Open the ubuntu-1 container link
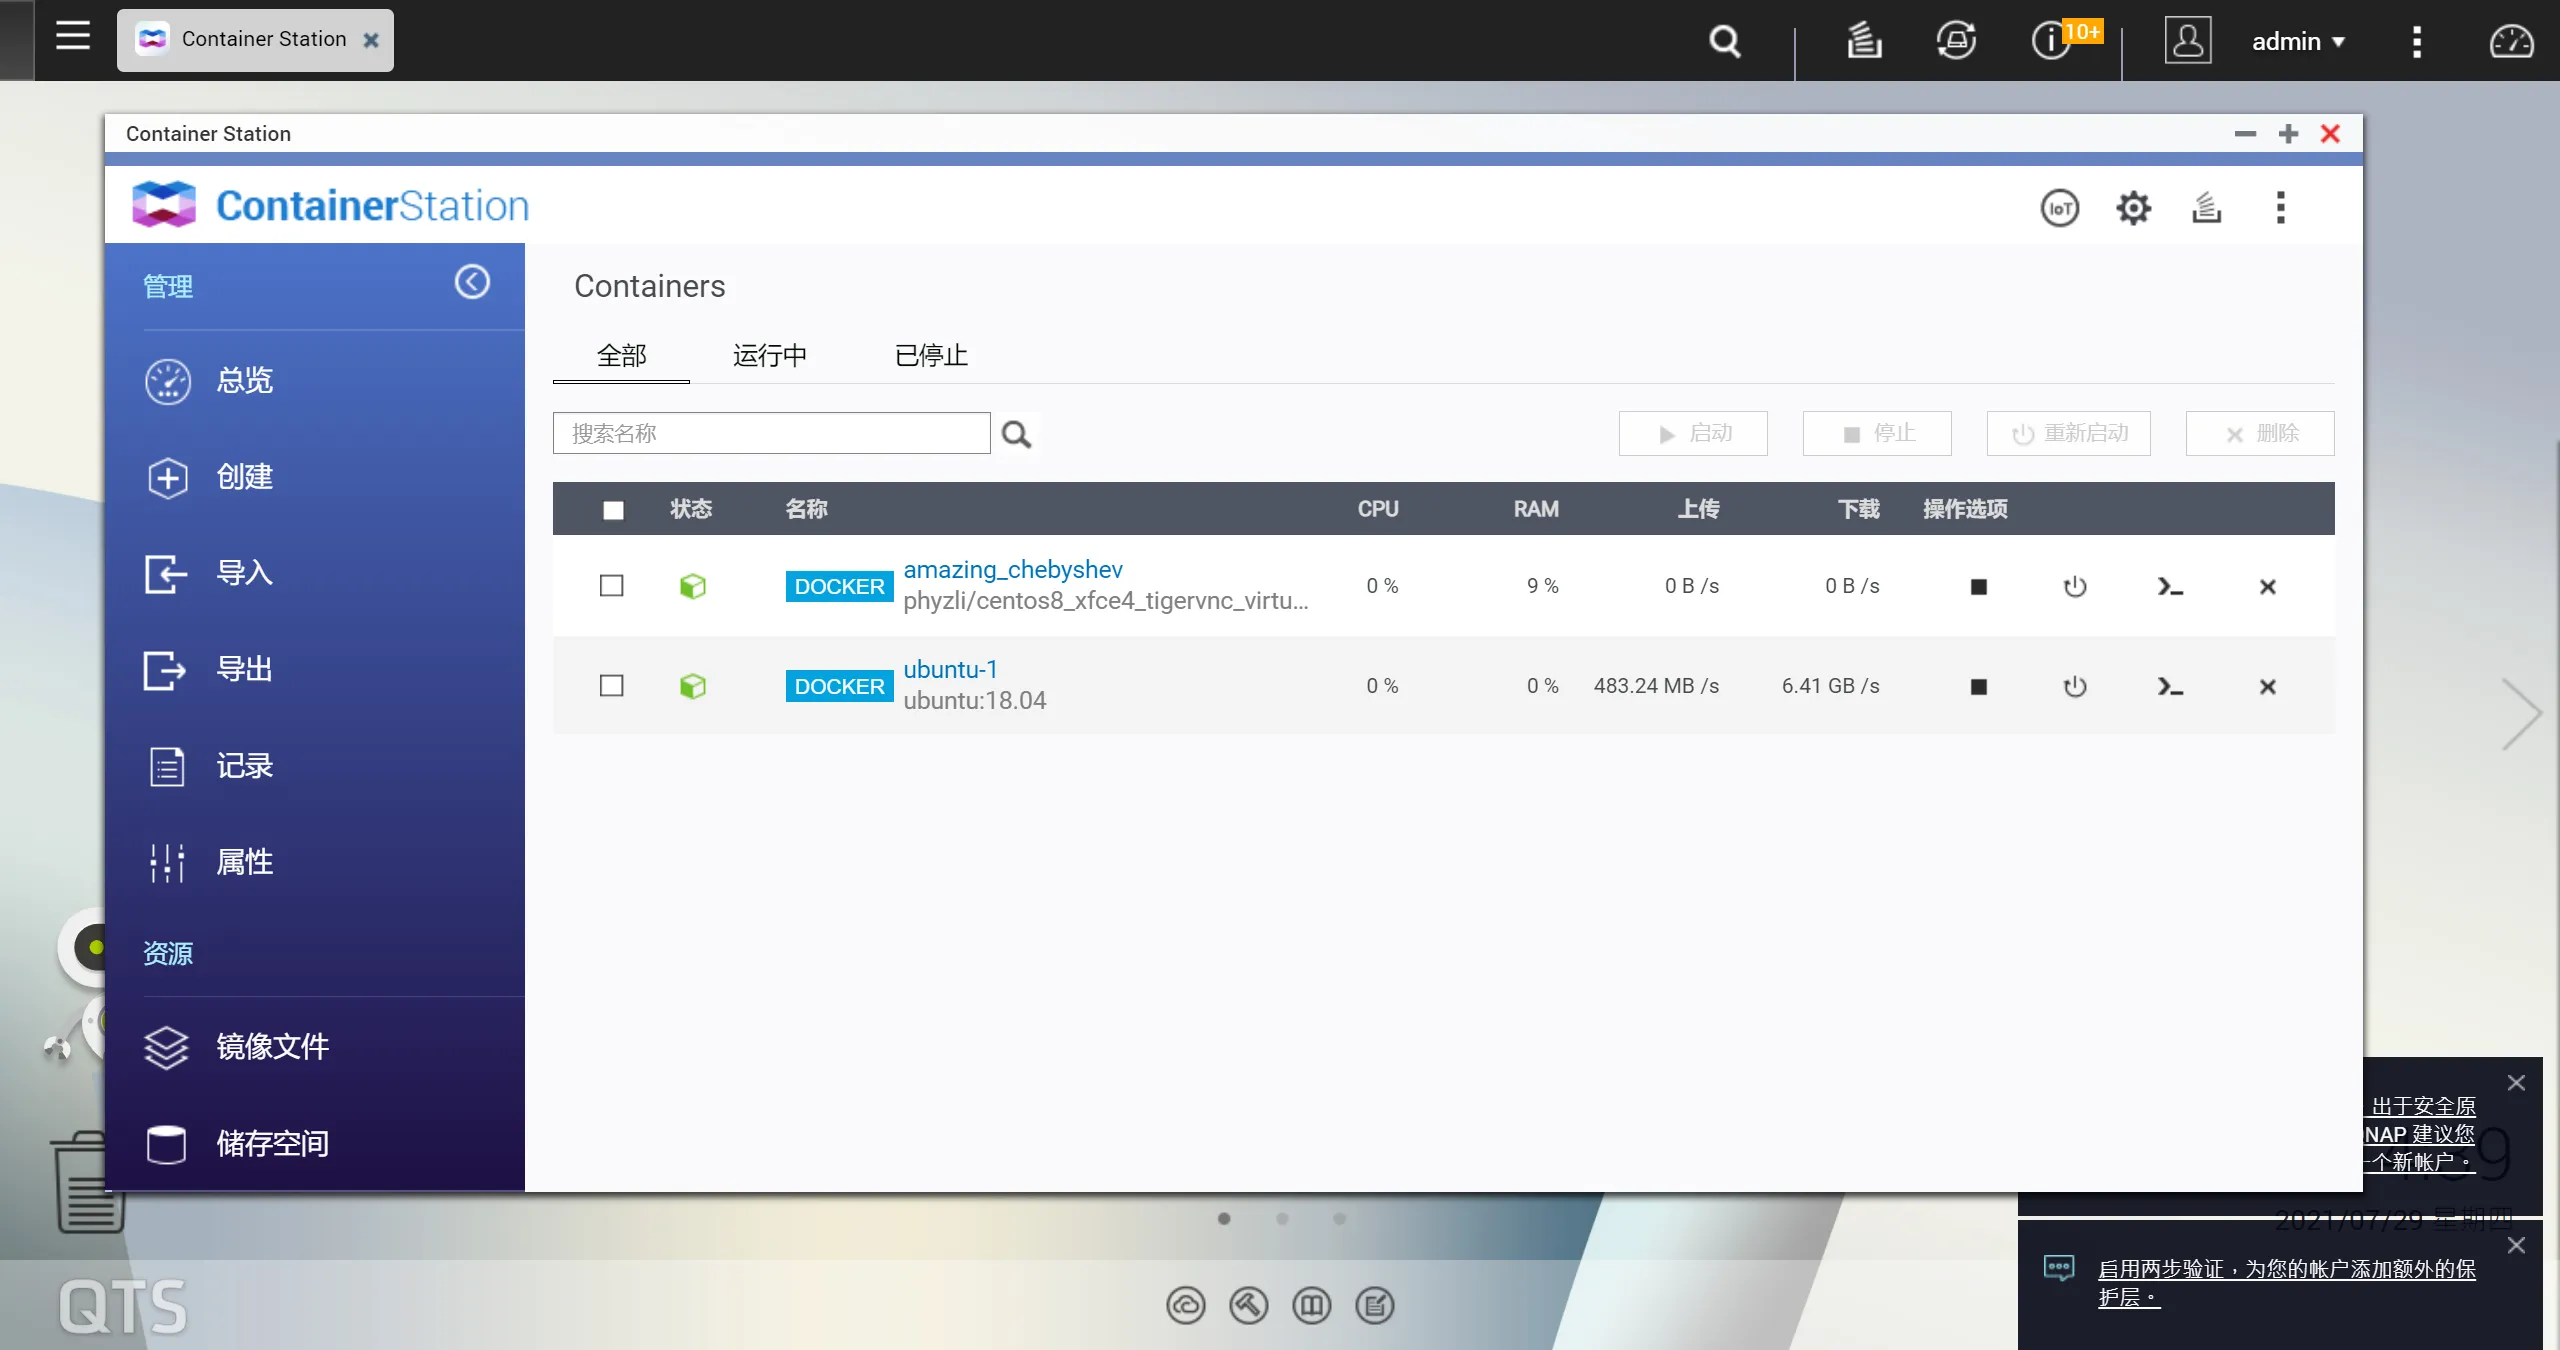Viewport: 2560px width, 1350px height. [950, 670]
